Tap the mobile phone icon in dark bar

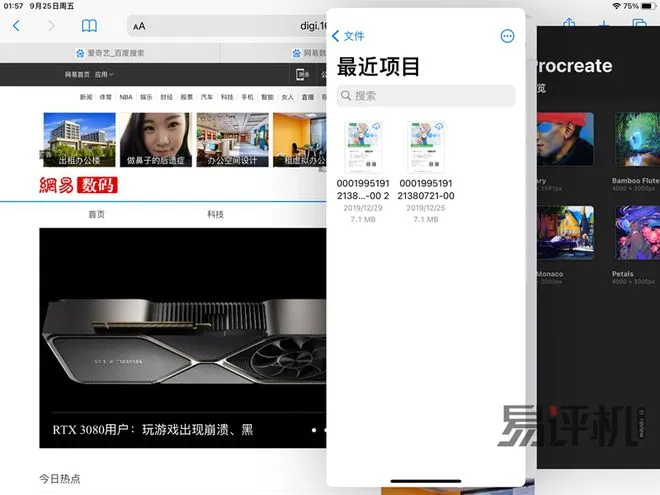pos(302,75)
